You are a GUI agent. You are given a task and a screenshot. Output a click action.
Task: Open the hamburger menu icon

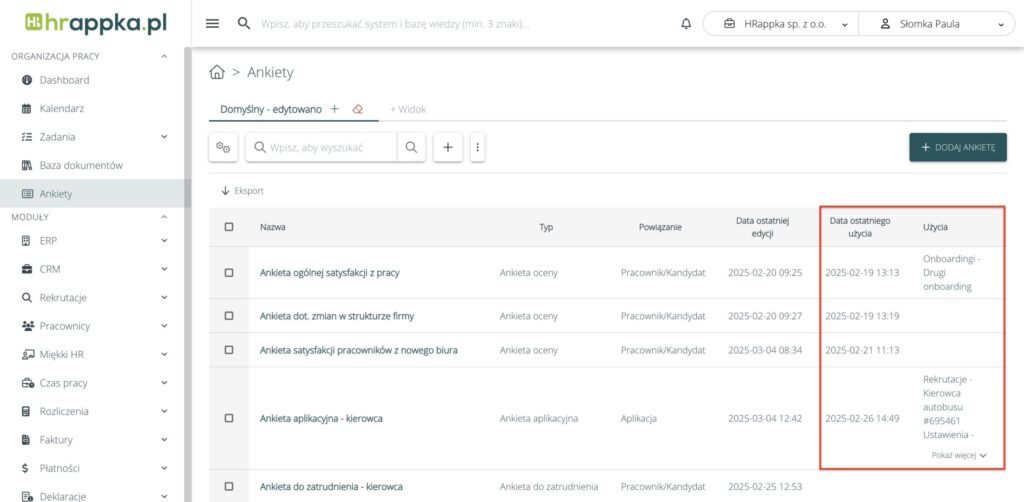point(212,24)
